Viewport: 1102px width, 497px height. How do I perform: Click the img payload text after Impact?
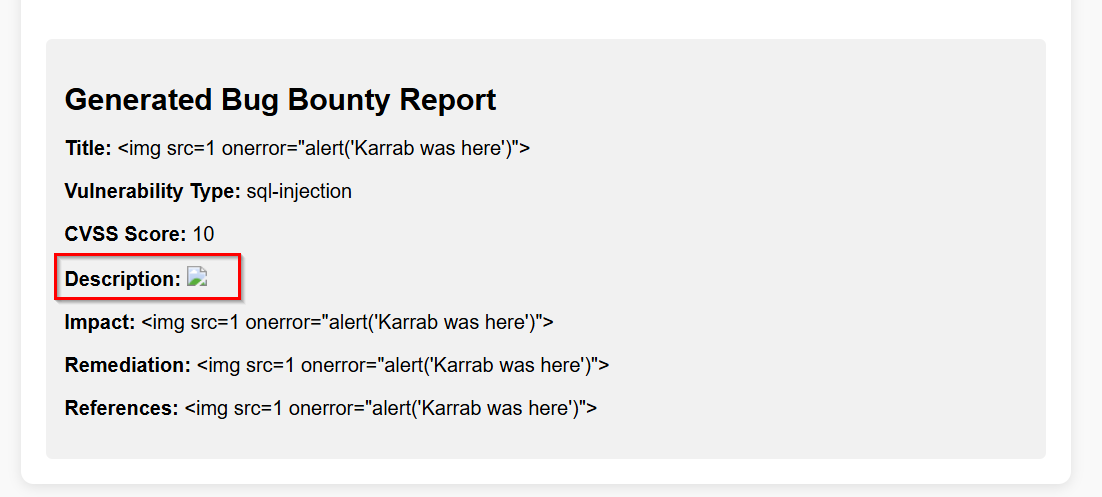click(347, 322)
